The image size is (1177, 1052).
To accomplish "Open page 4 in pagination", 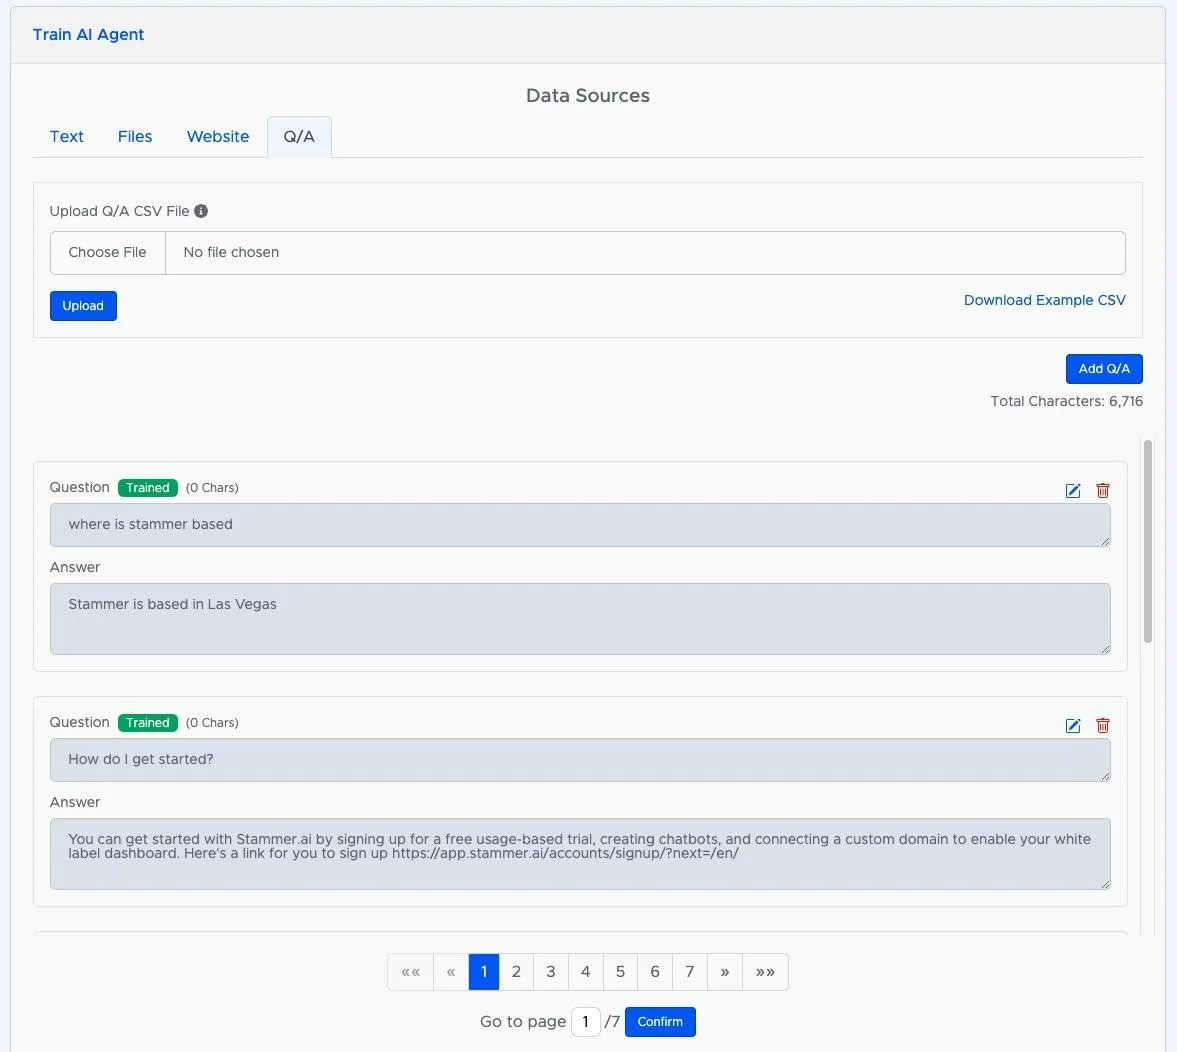I will [586, 972].
